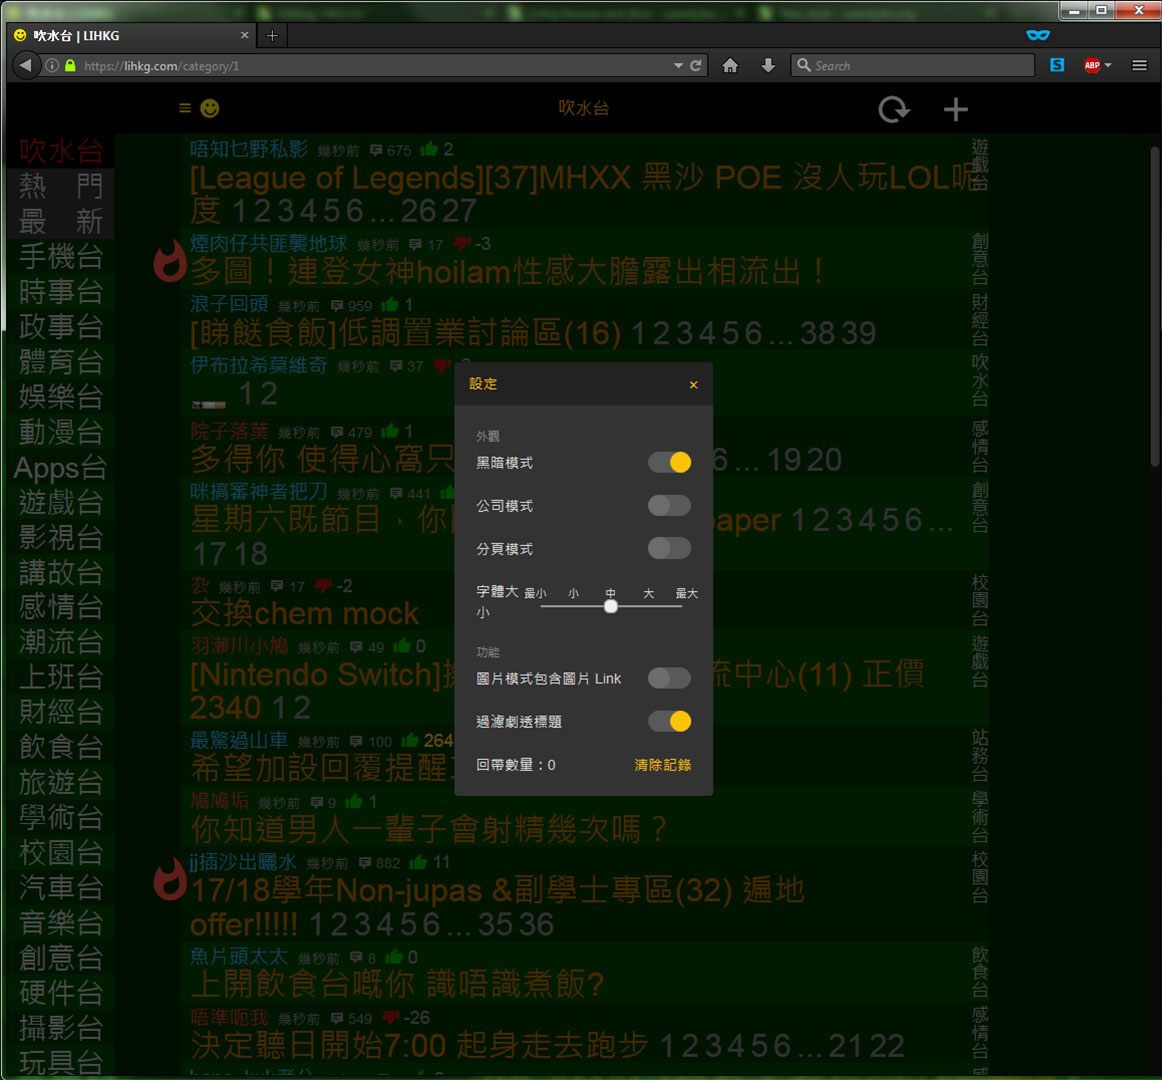Viewport: 1162px width, 1080px height.
Task: Expand the ABP dropdown chevron
Action: point(1110,65)
